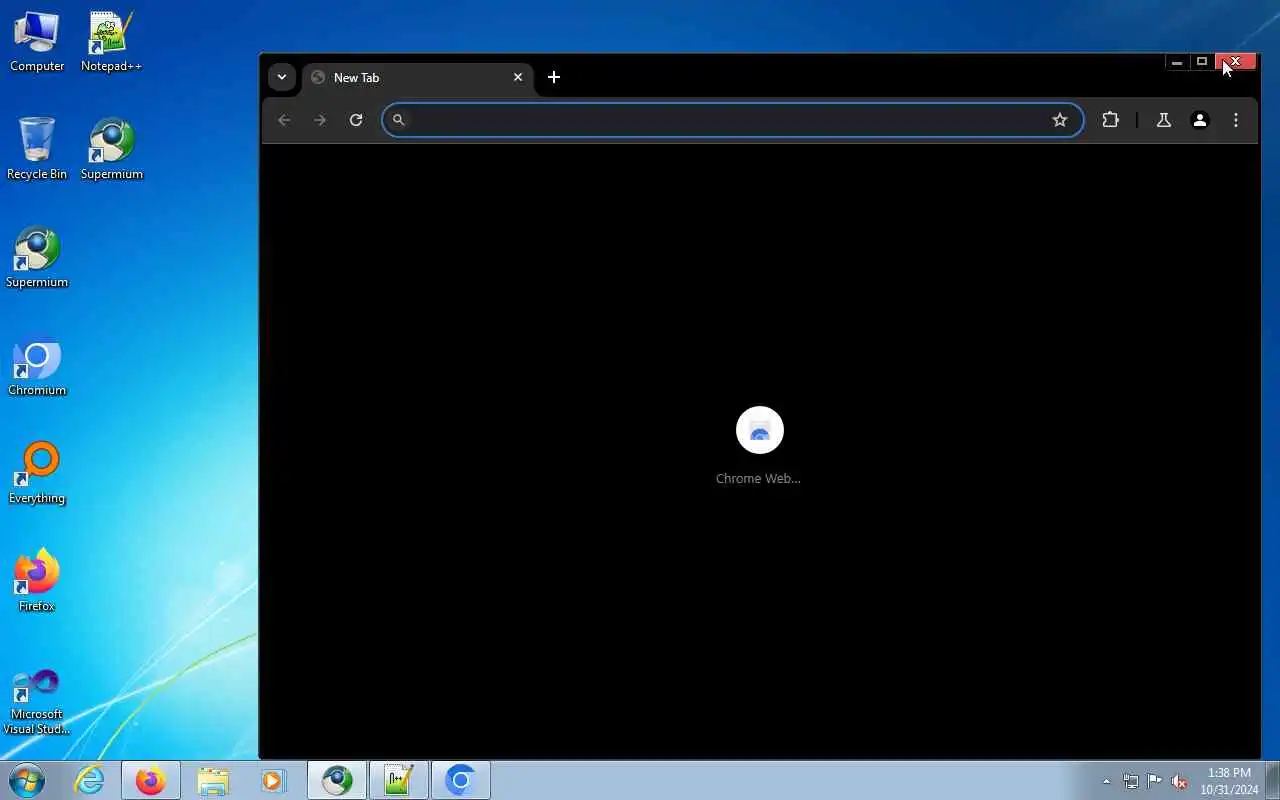Open the muted volume tray icon
The image size is (1280, 800).
tap(1179, 781)
